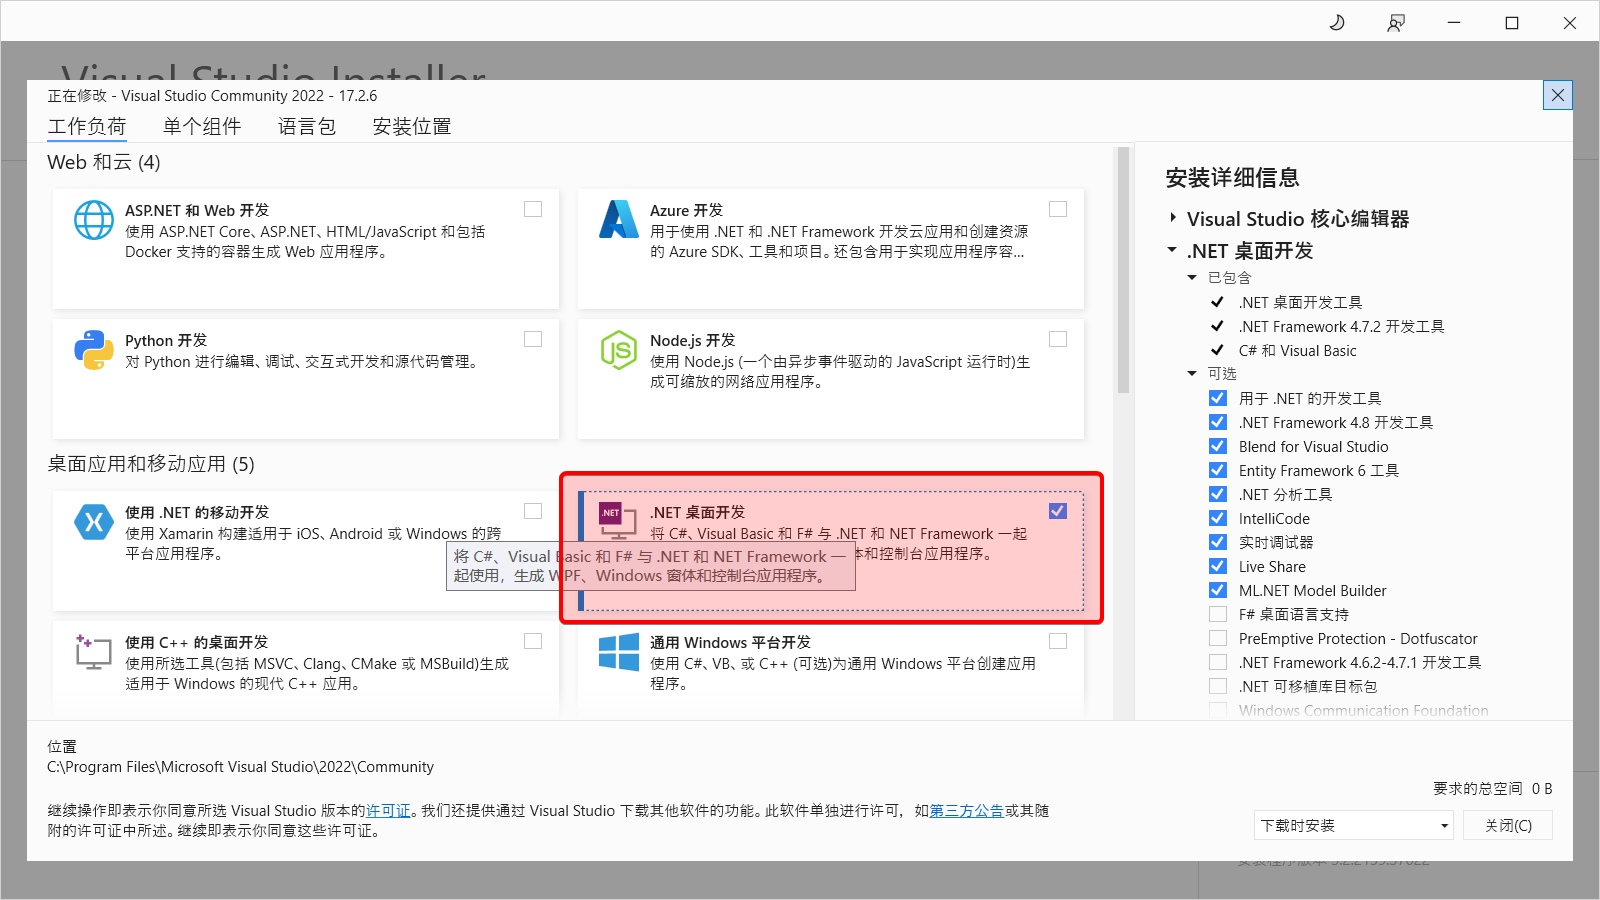The width and height of the screenshot is (1600, 900).
Task: Enable the ASP.NET 和 Web 开发 workload checkbox
Action: pyautogui.click(x=533, y=209)
